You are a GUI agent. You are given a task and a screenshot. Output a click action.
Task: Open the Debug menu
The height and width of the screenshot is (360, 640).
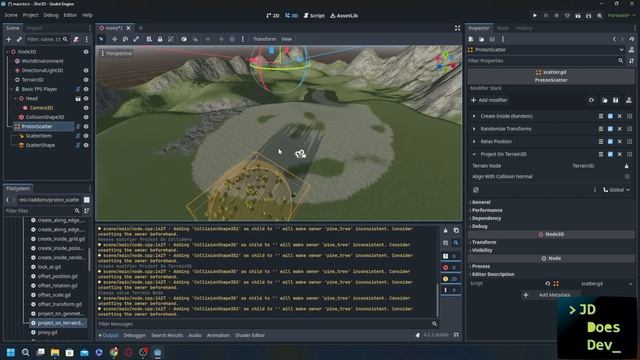point(51,15)
